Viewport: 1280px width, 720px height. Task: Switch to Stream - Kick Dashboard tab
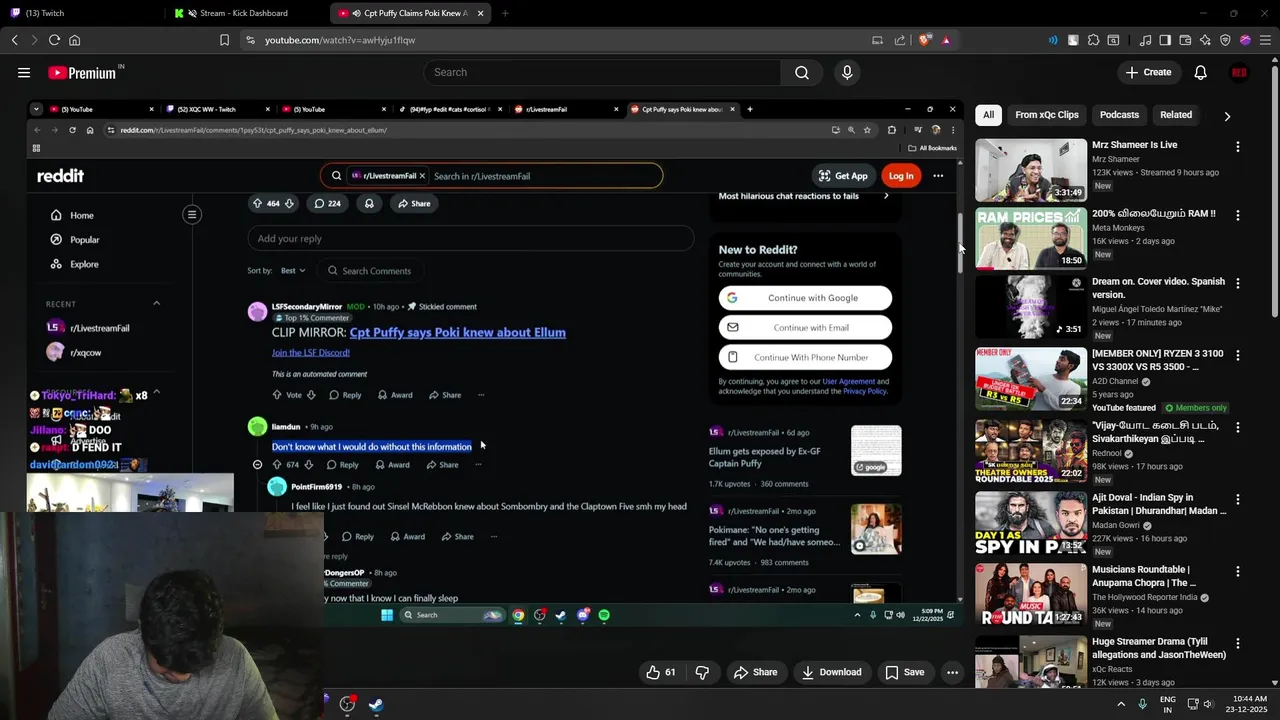tap(243, 13)
